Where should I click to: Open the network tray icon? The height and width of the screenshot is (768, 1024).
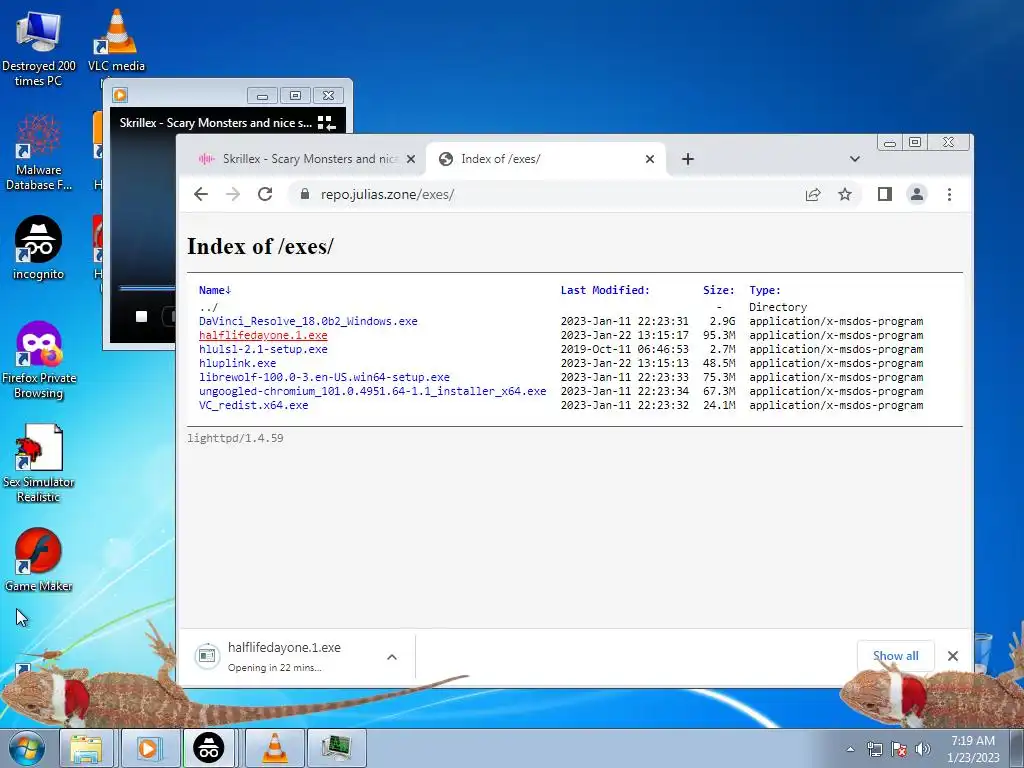(874, 749)
